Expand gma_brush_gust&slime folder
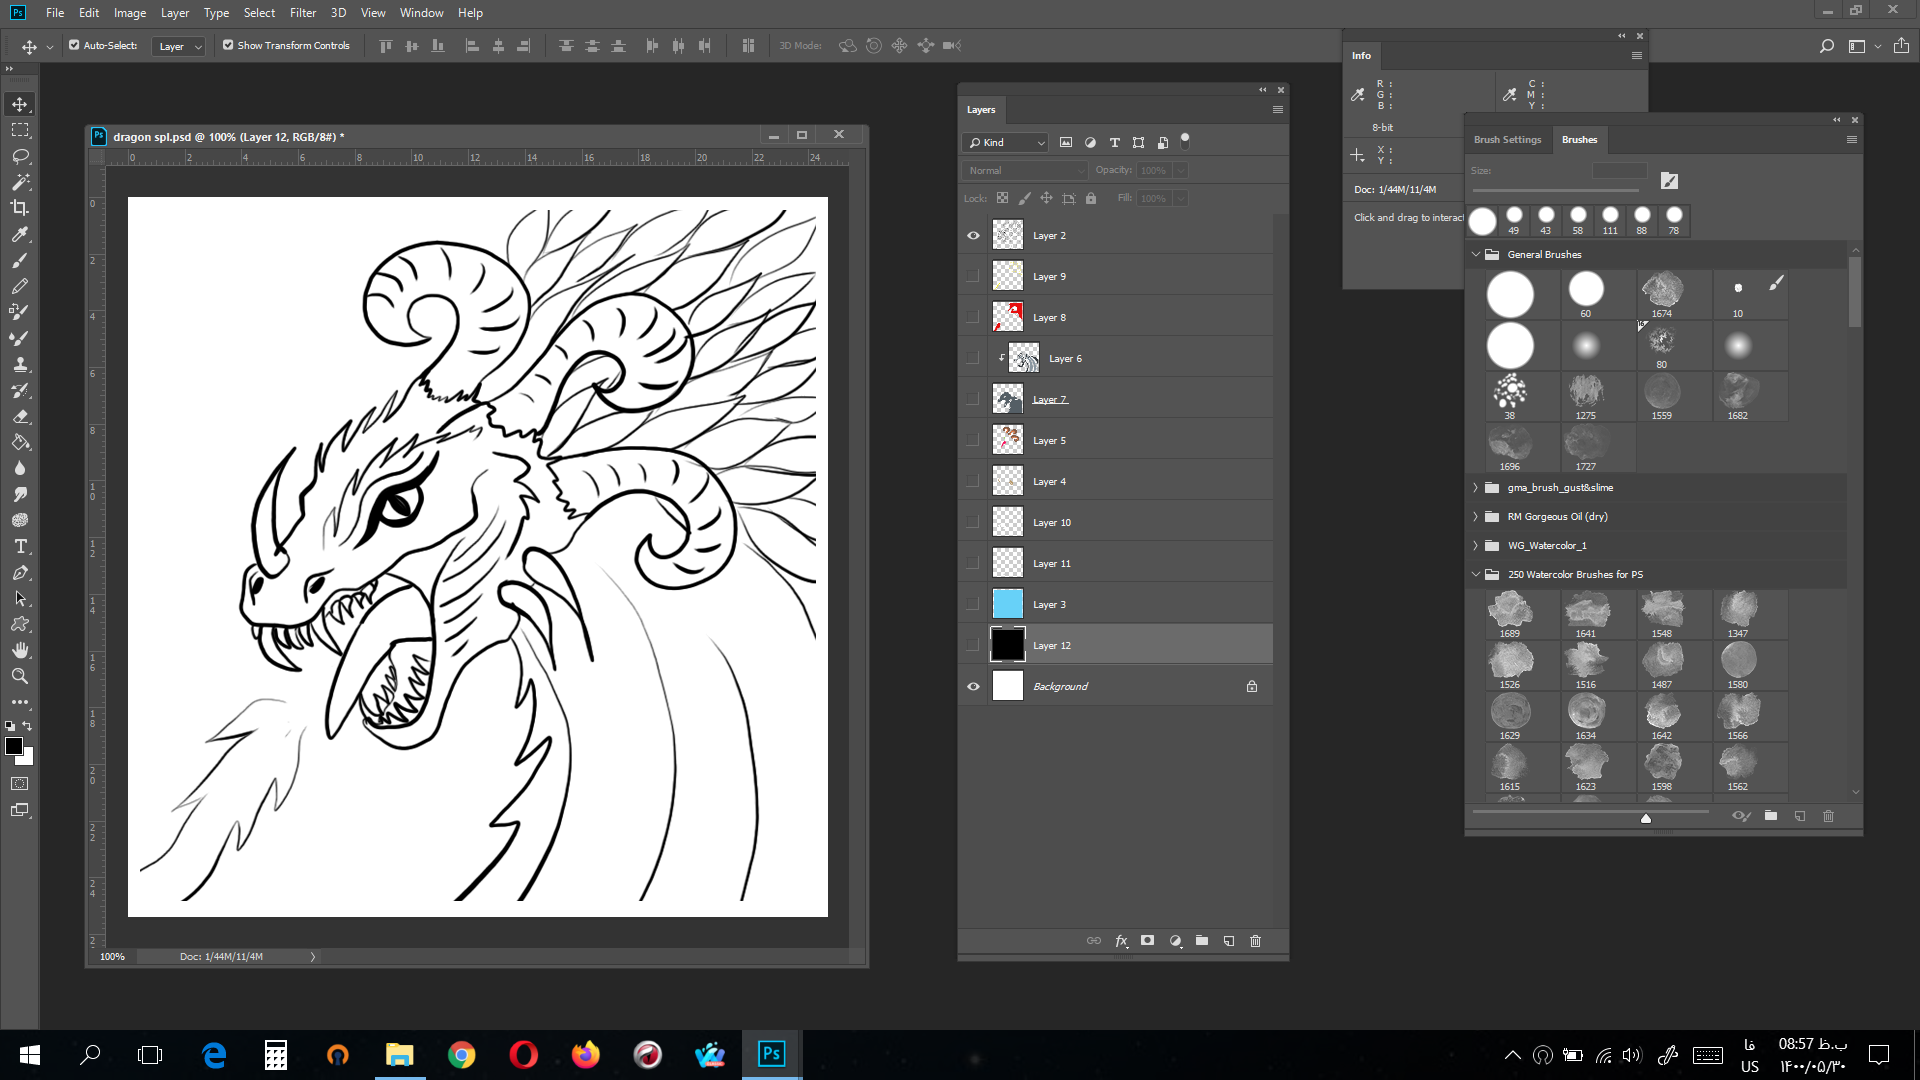1920x1080 pixels. click(x=1476, y=488)
